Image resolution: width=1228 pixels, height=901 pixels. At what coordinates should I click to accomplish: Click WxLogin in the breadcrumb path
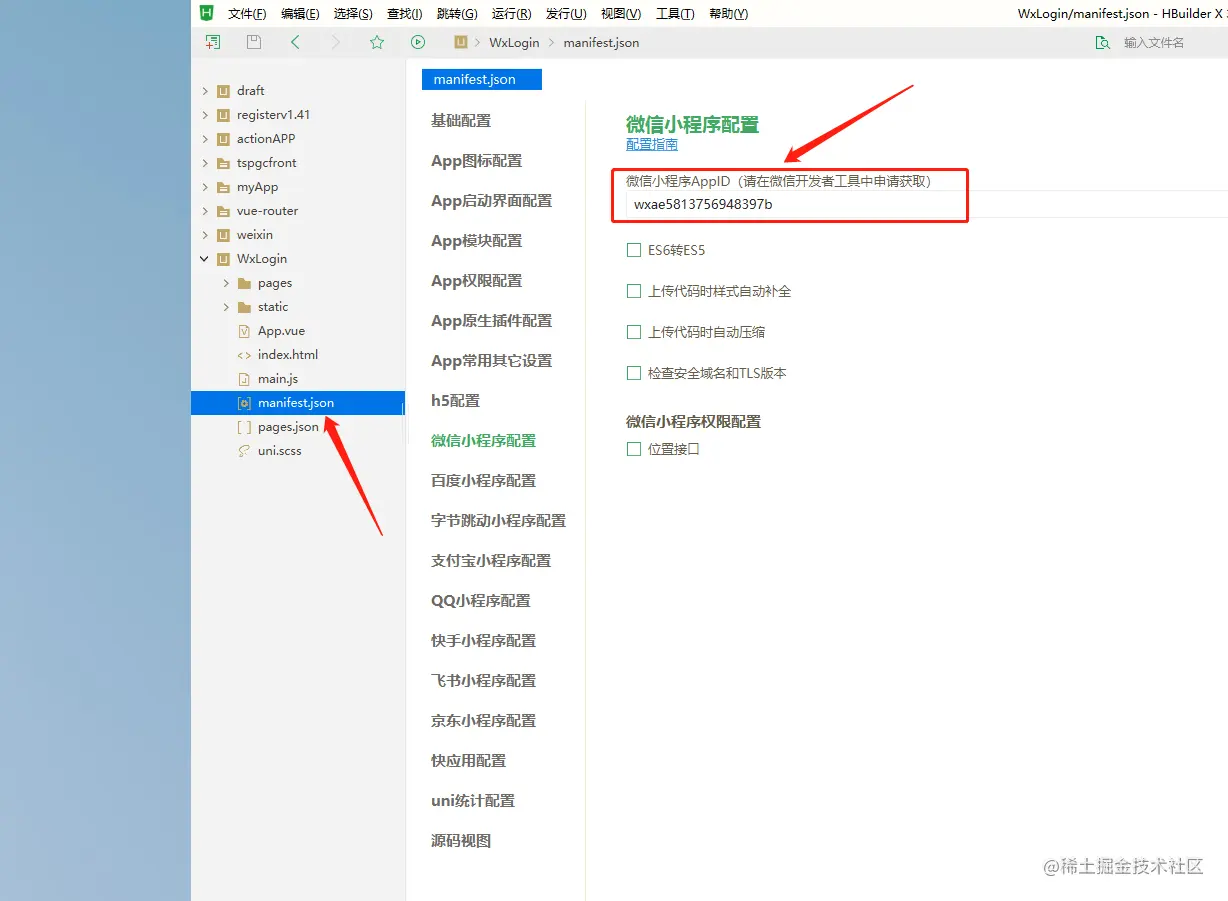[514, 43]
